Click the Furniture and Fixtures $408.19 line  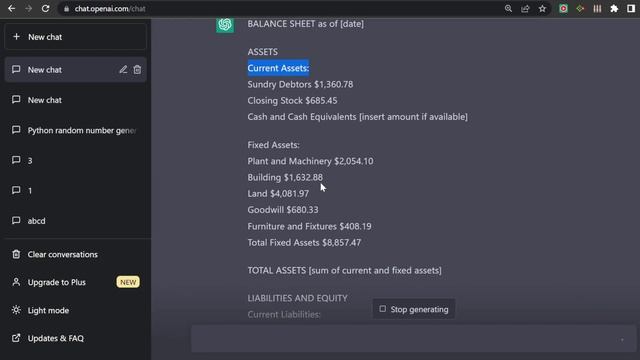[x=309, y=226]
